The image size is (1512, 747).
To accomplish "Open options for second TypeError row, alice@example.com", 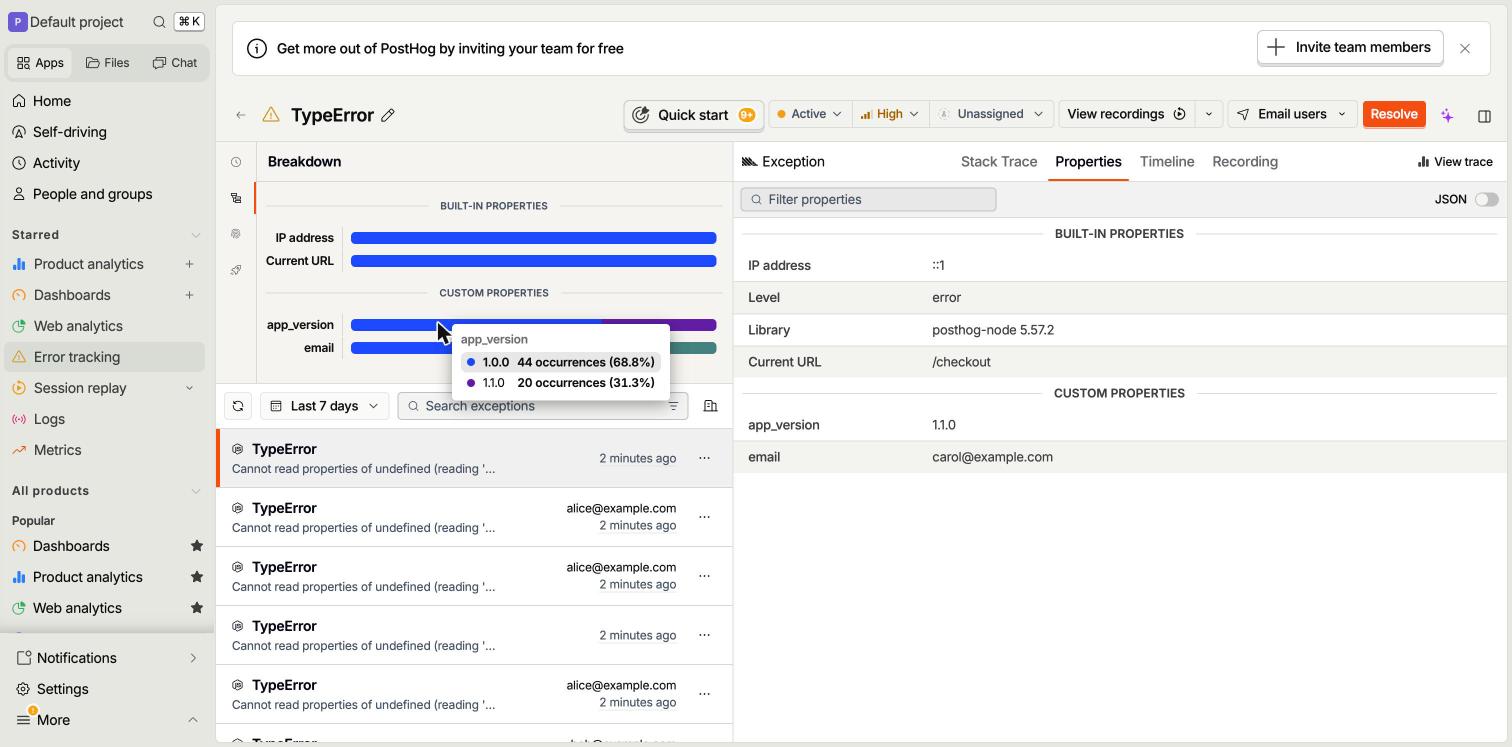I will (704, 517).
